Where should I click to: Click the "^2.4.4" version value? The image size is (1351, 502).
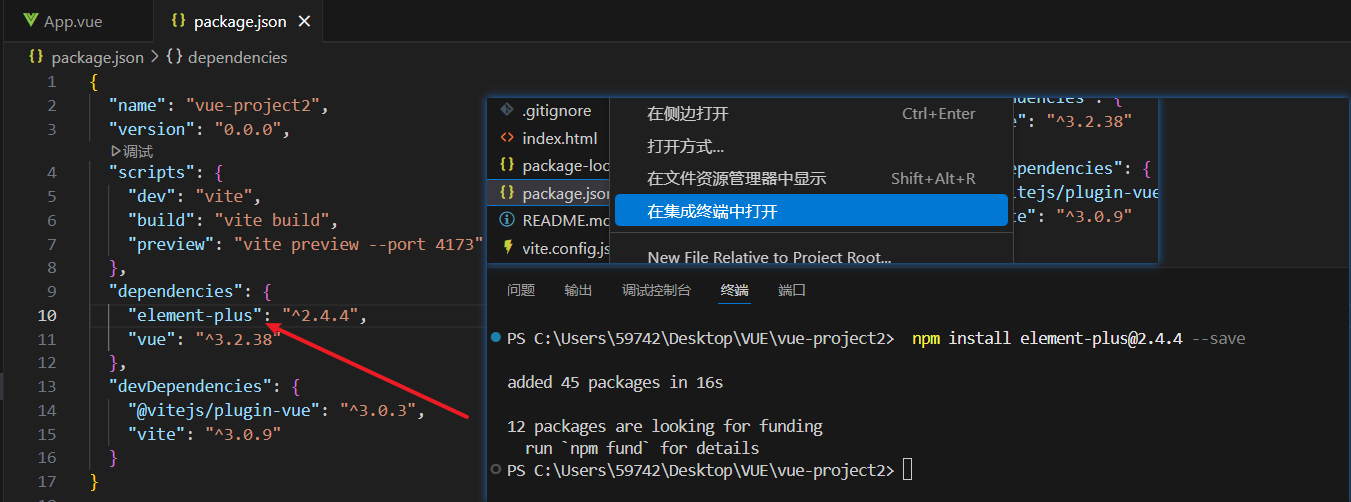click(321, 315)
